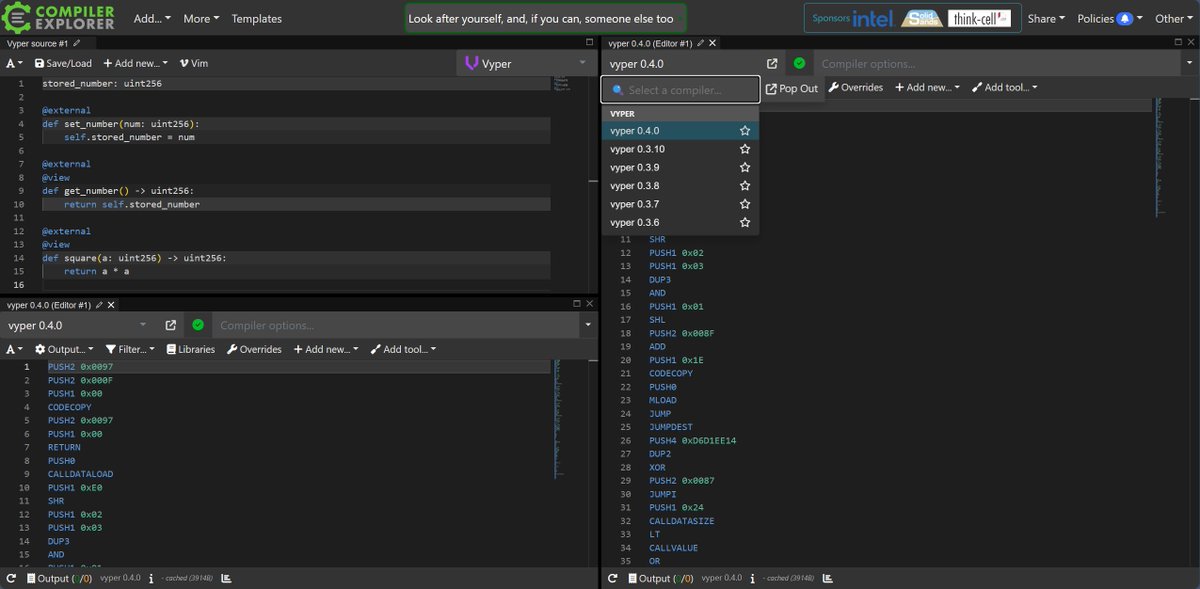Close lower-left vyper 0.4.0 compiler tab
This screenshot has width=1200, height=589.
coord(111,305)
